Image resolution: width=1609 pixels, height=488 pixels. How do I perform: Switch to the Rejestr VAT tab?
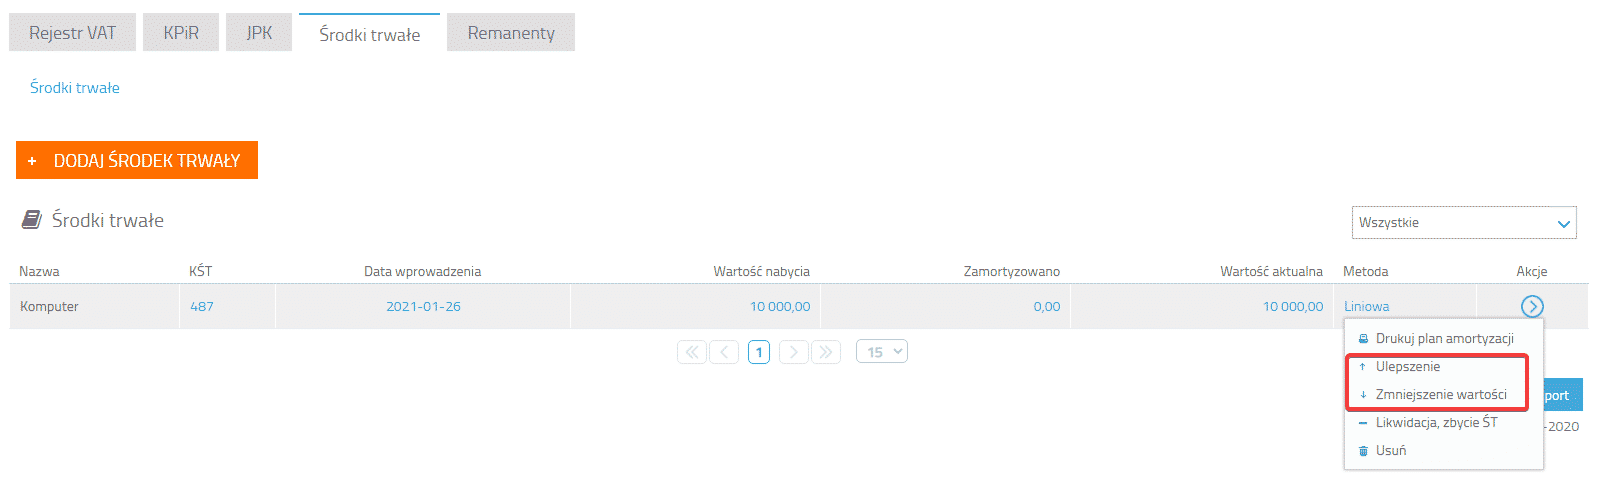(x=72, y=33)
